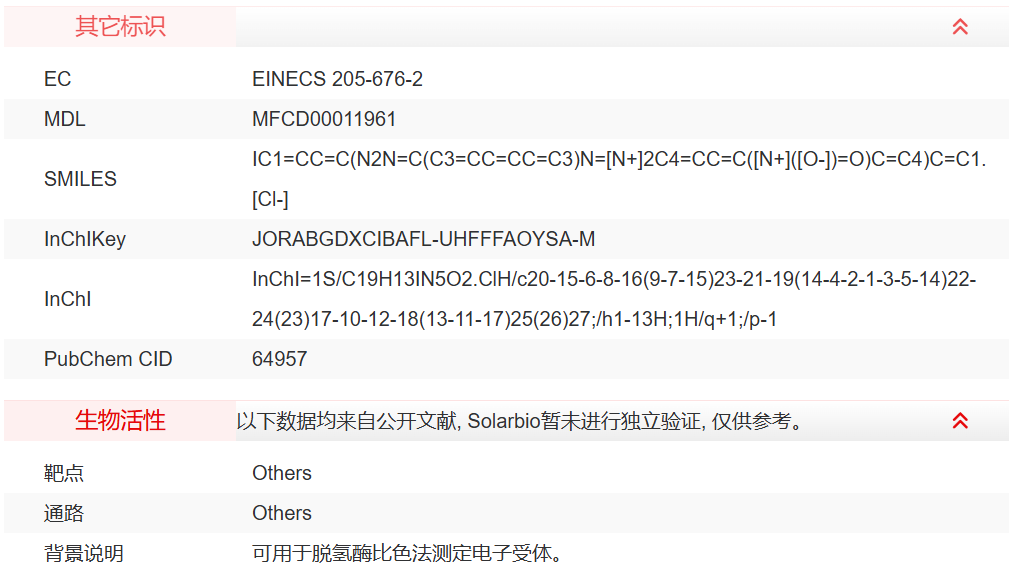Click the 背景说明 description text
Screen dimensions: 1017x580
click(400, 553)
